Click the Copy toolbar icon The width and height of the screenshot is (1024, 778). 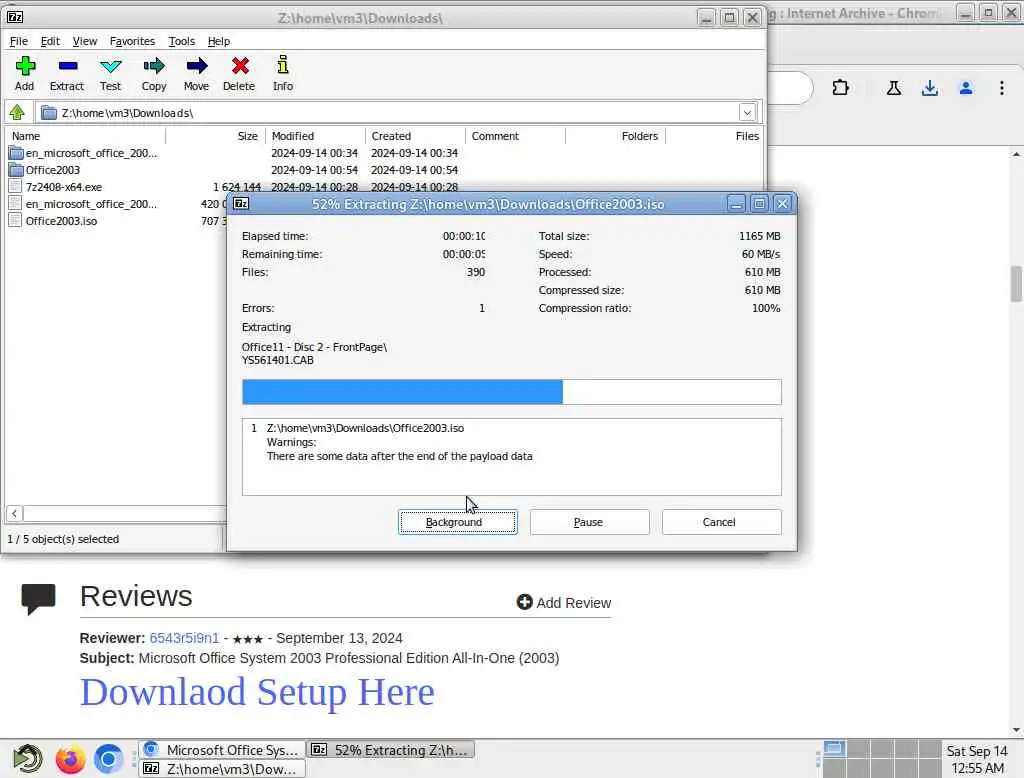point(154,66)
